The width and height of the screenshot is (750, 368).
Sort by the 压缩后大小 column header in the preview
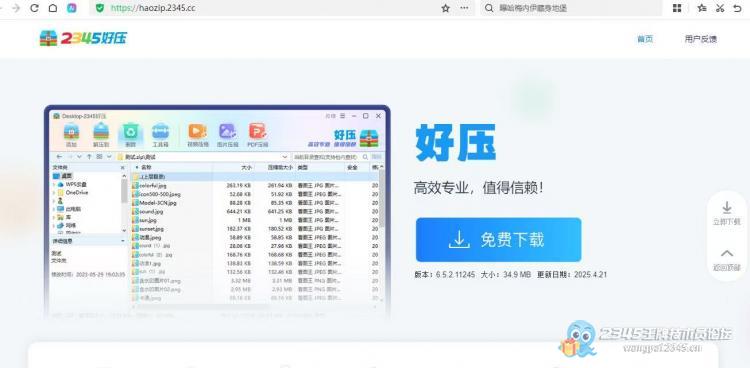(280, 168)
